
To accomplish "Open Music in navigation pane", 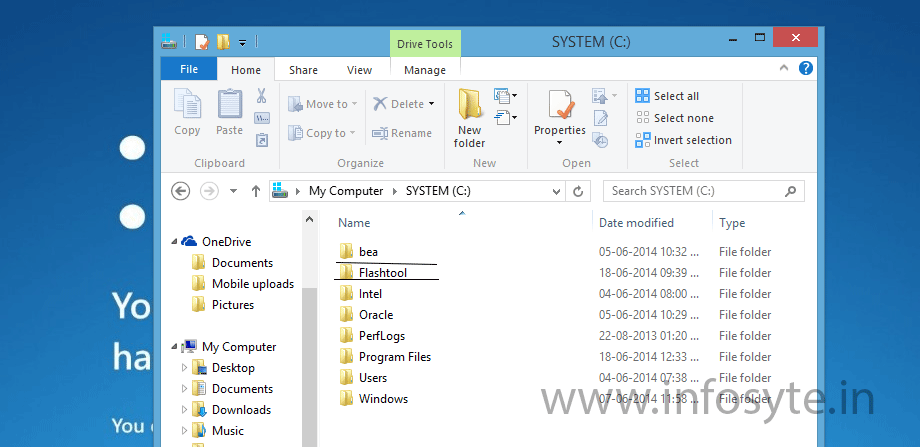I will coord(218,431).
